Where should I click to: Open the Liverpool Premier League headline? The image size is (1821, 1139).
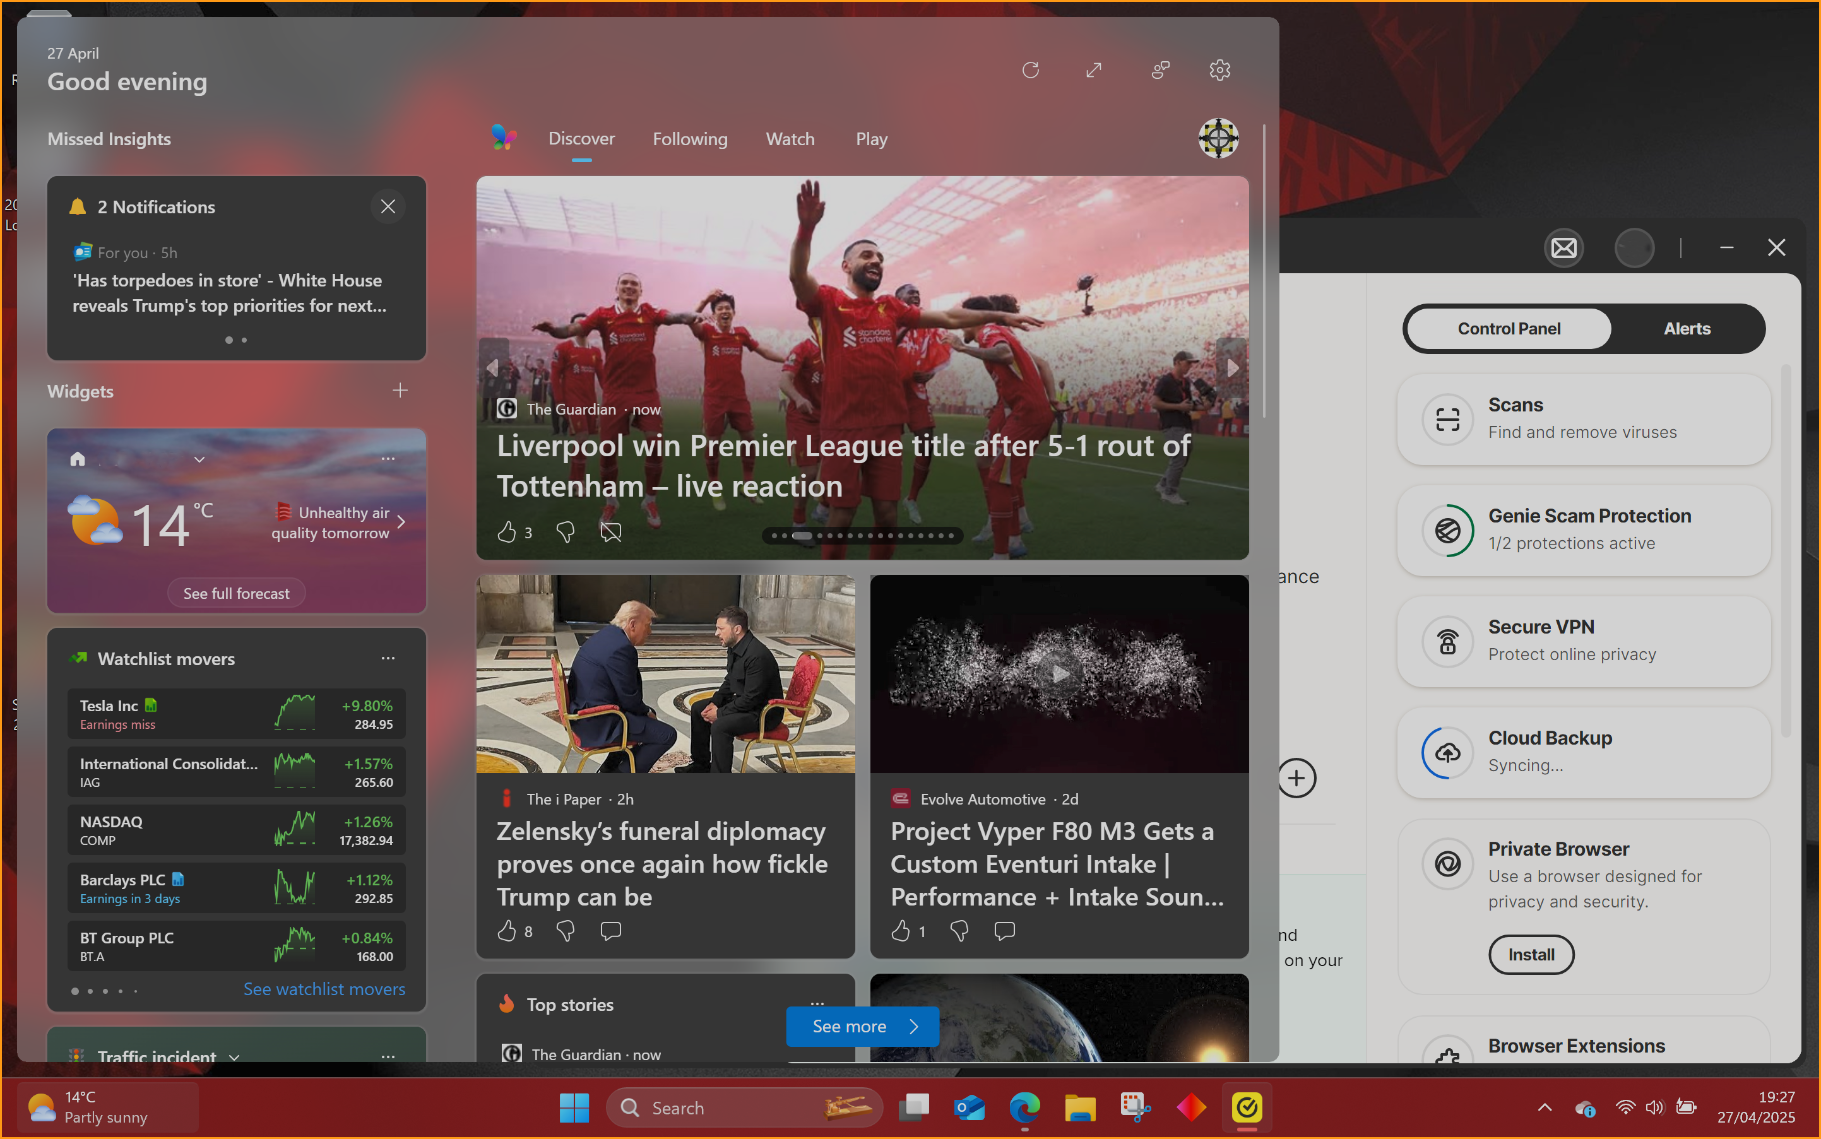843,466
